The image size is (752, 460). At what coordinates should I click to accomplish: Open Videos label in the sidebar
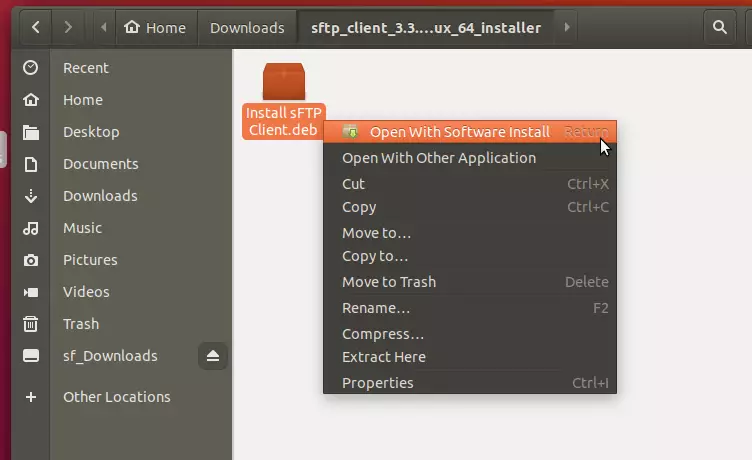[x=86, y=292]
